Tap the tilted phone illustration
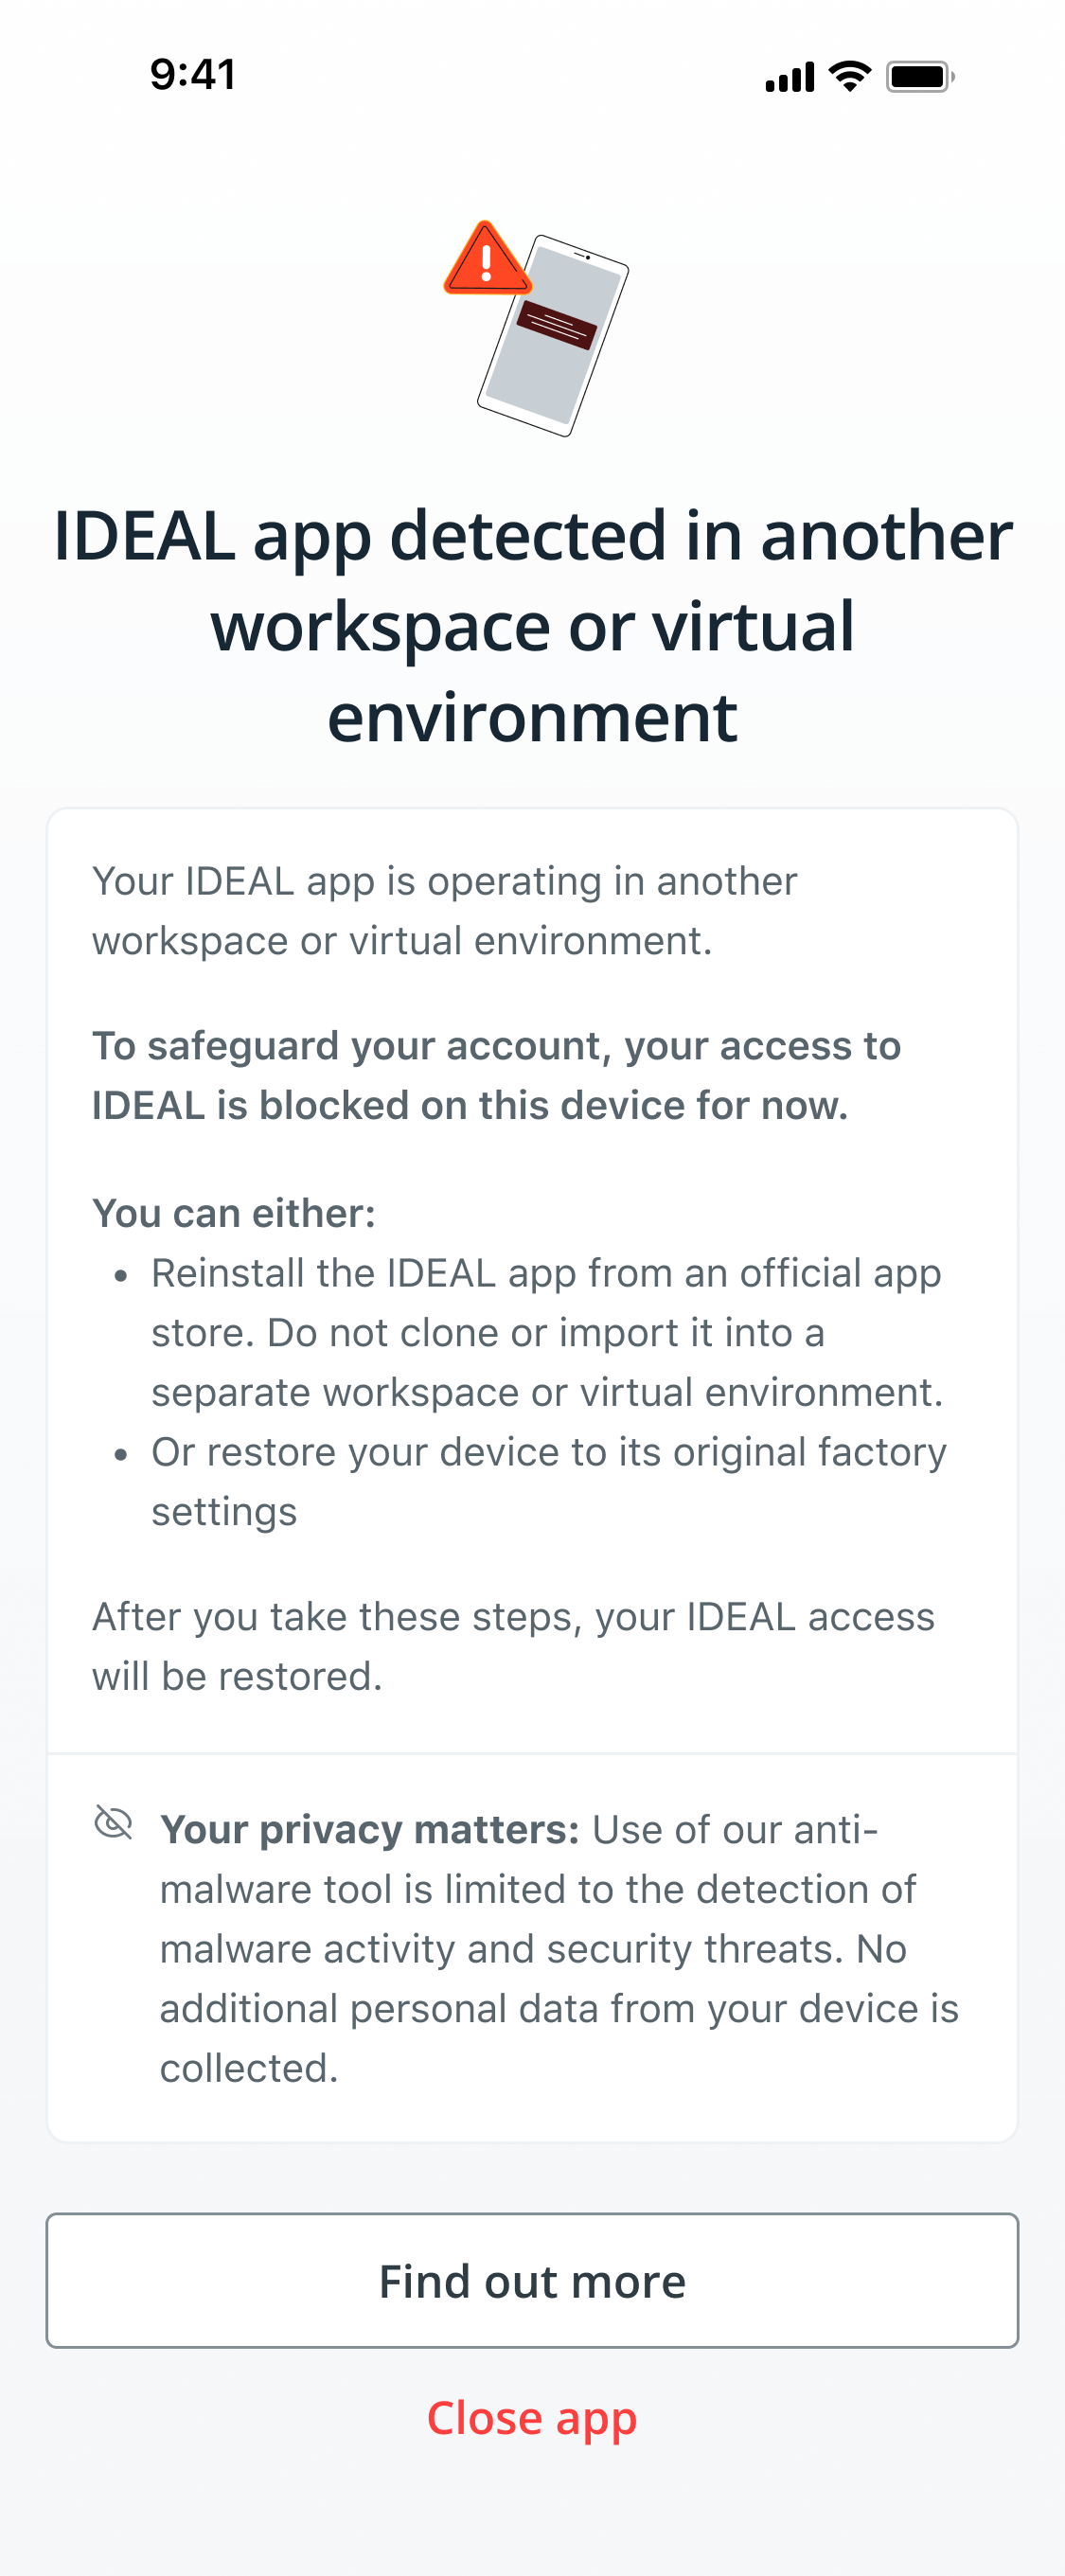Image resolution: width=1065 pixels, height=2576 pixels. point(553,335)
